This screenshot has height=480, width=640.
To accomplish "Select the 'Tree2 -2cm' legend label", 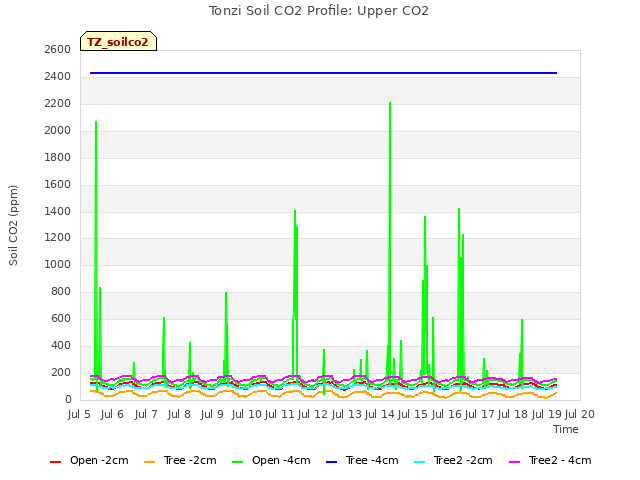I will pyautogui.click(x=463, y=460).
